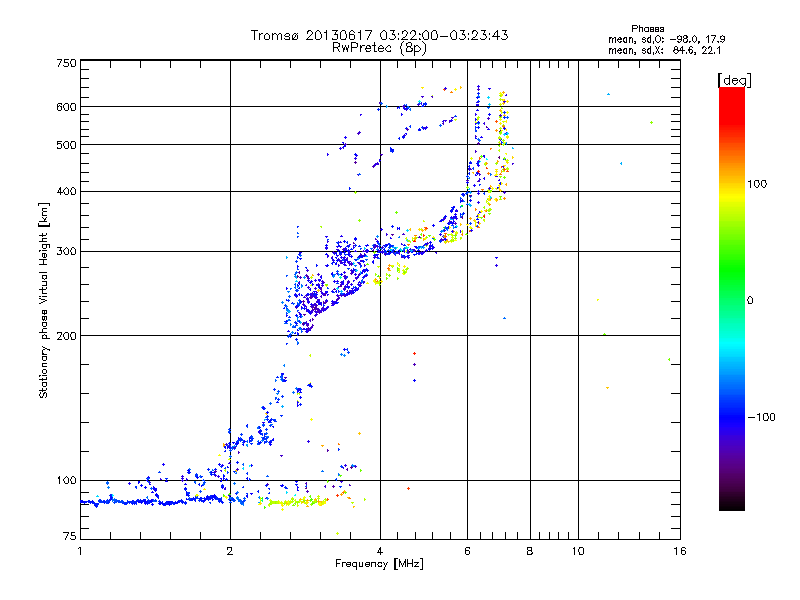Click the y-axis label '300'
800x600 pixels.
coord(66,252)
